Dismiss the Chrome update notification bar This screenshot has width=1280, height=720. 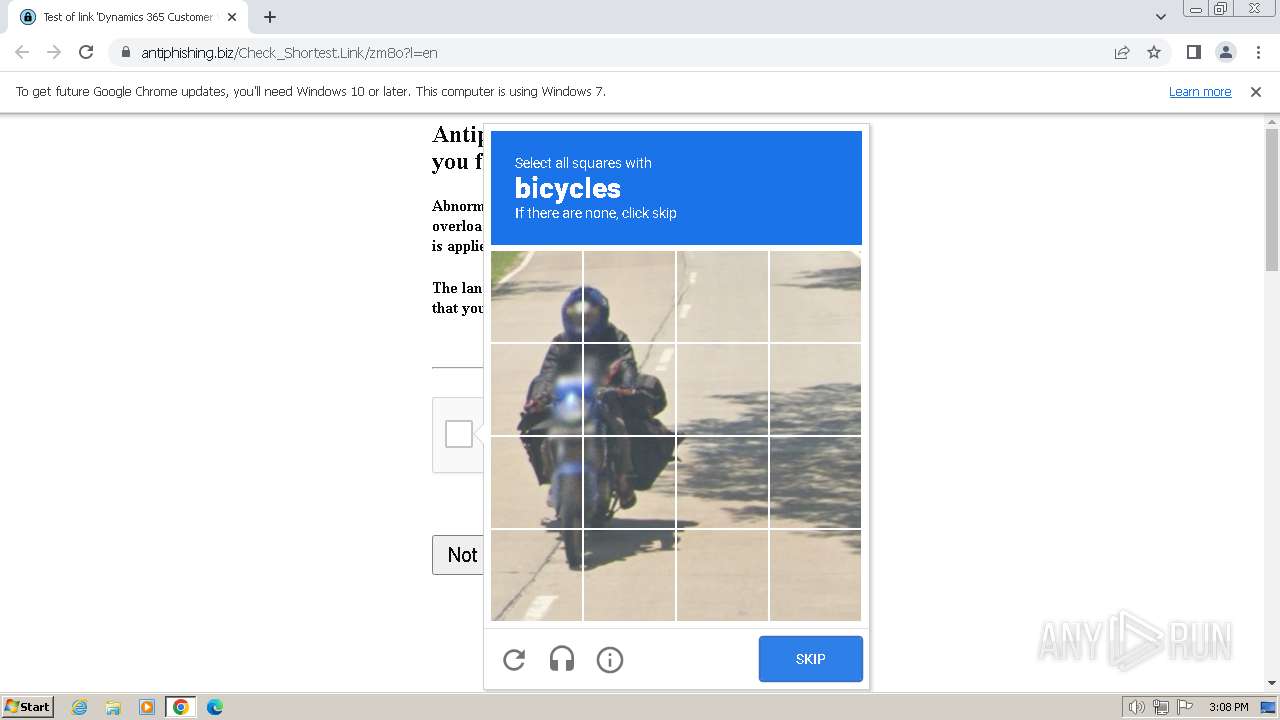(x=1256, y=91)
